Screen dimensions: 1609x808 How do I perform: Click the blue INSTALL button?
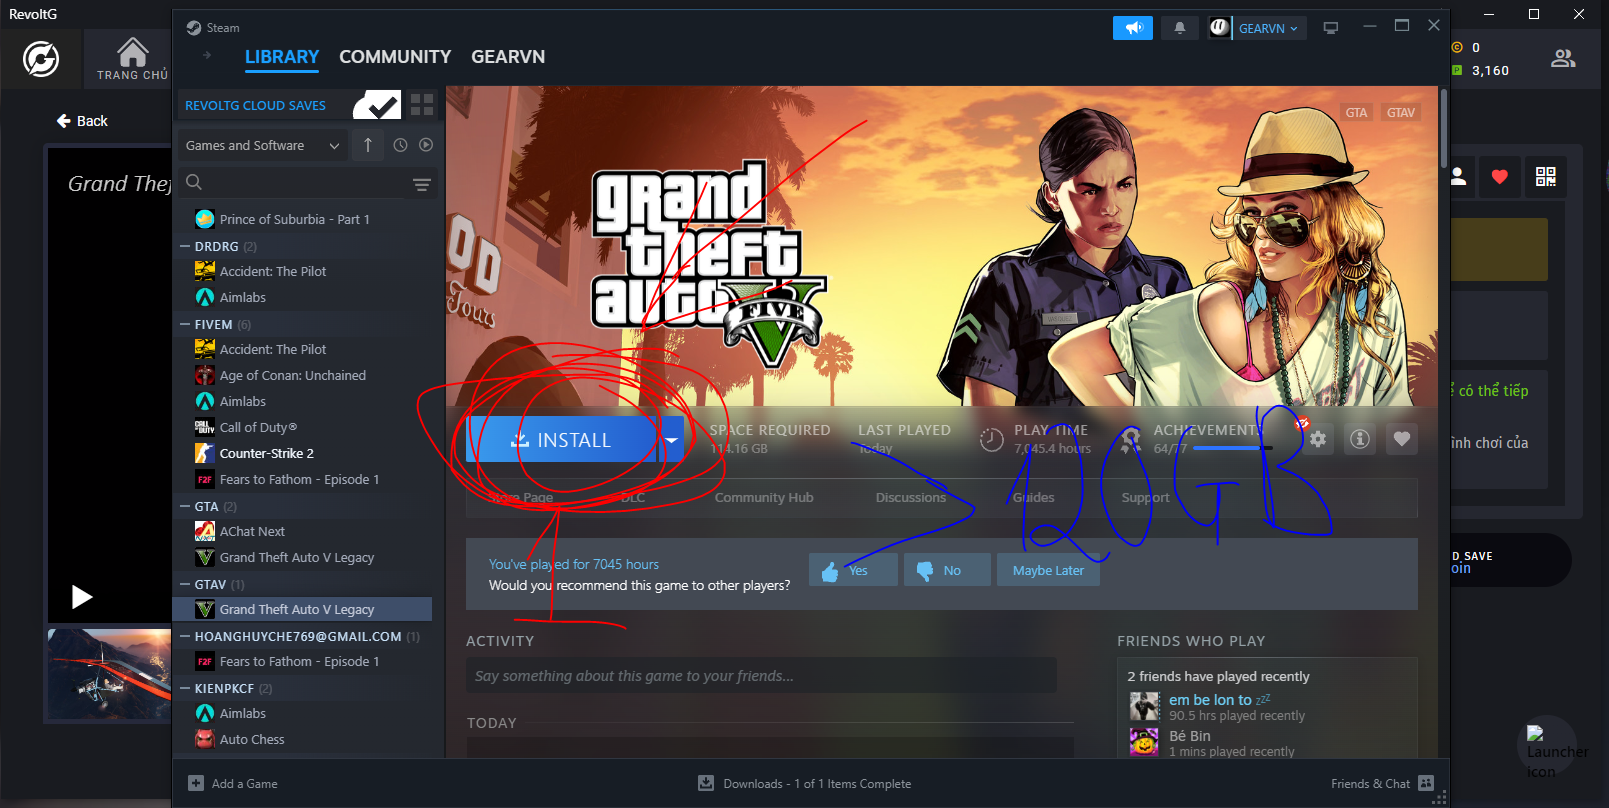562,440
